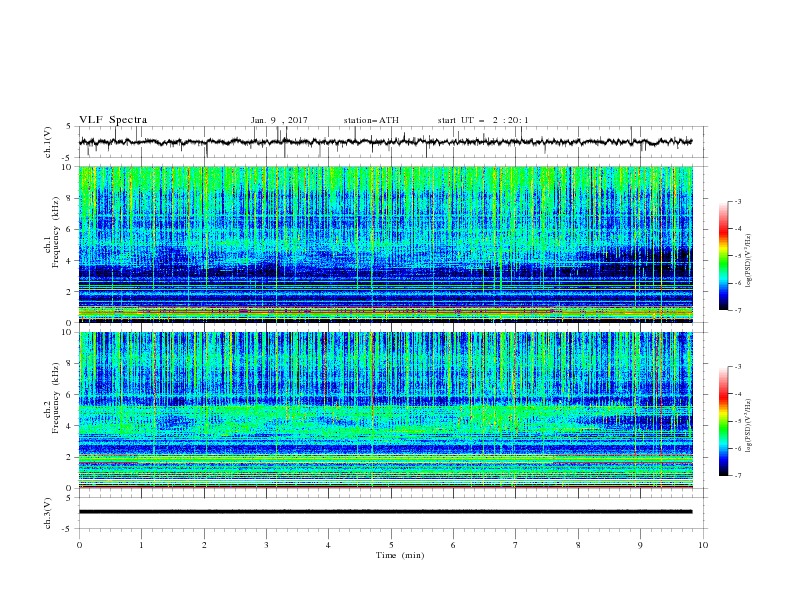Click the "-5" tick label on ch.3(V) axis
Image resolution: width=792 pixels, height=612 pixels.
pos(68,529)
